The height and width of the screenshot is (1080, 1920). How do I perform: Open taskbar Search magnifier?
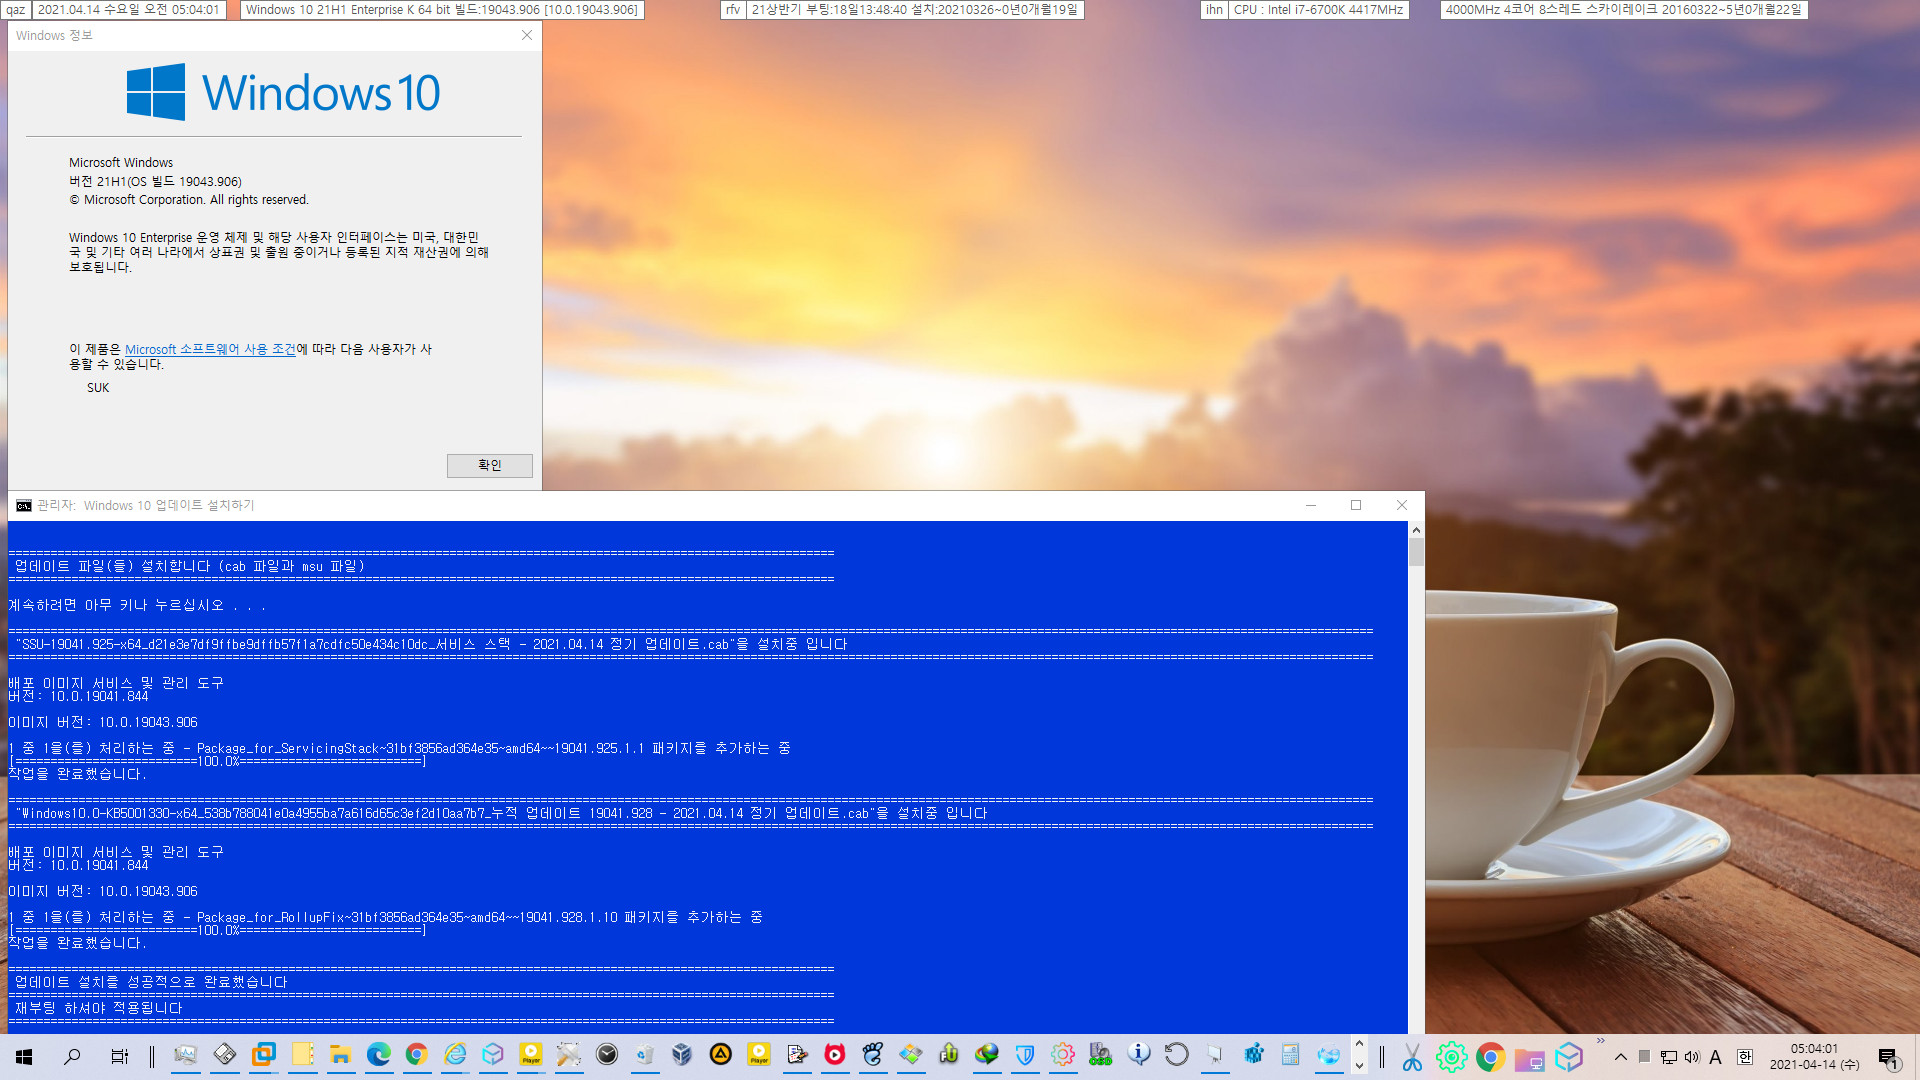(72, 1056)
